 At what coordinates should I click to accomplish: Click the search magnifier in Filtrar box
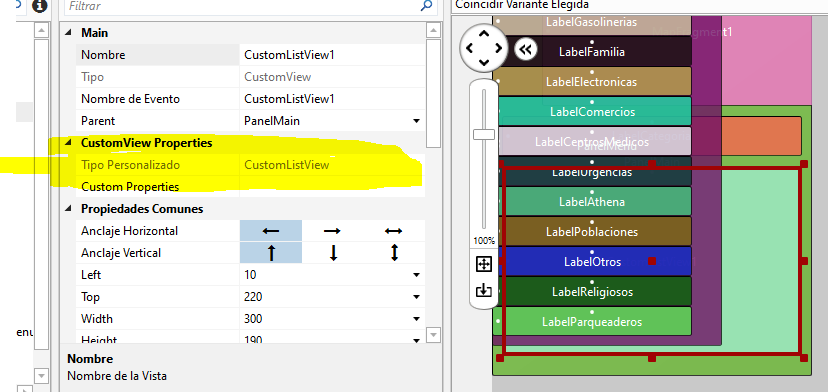[426, 6]
